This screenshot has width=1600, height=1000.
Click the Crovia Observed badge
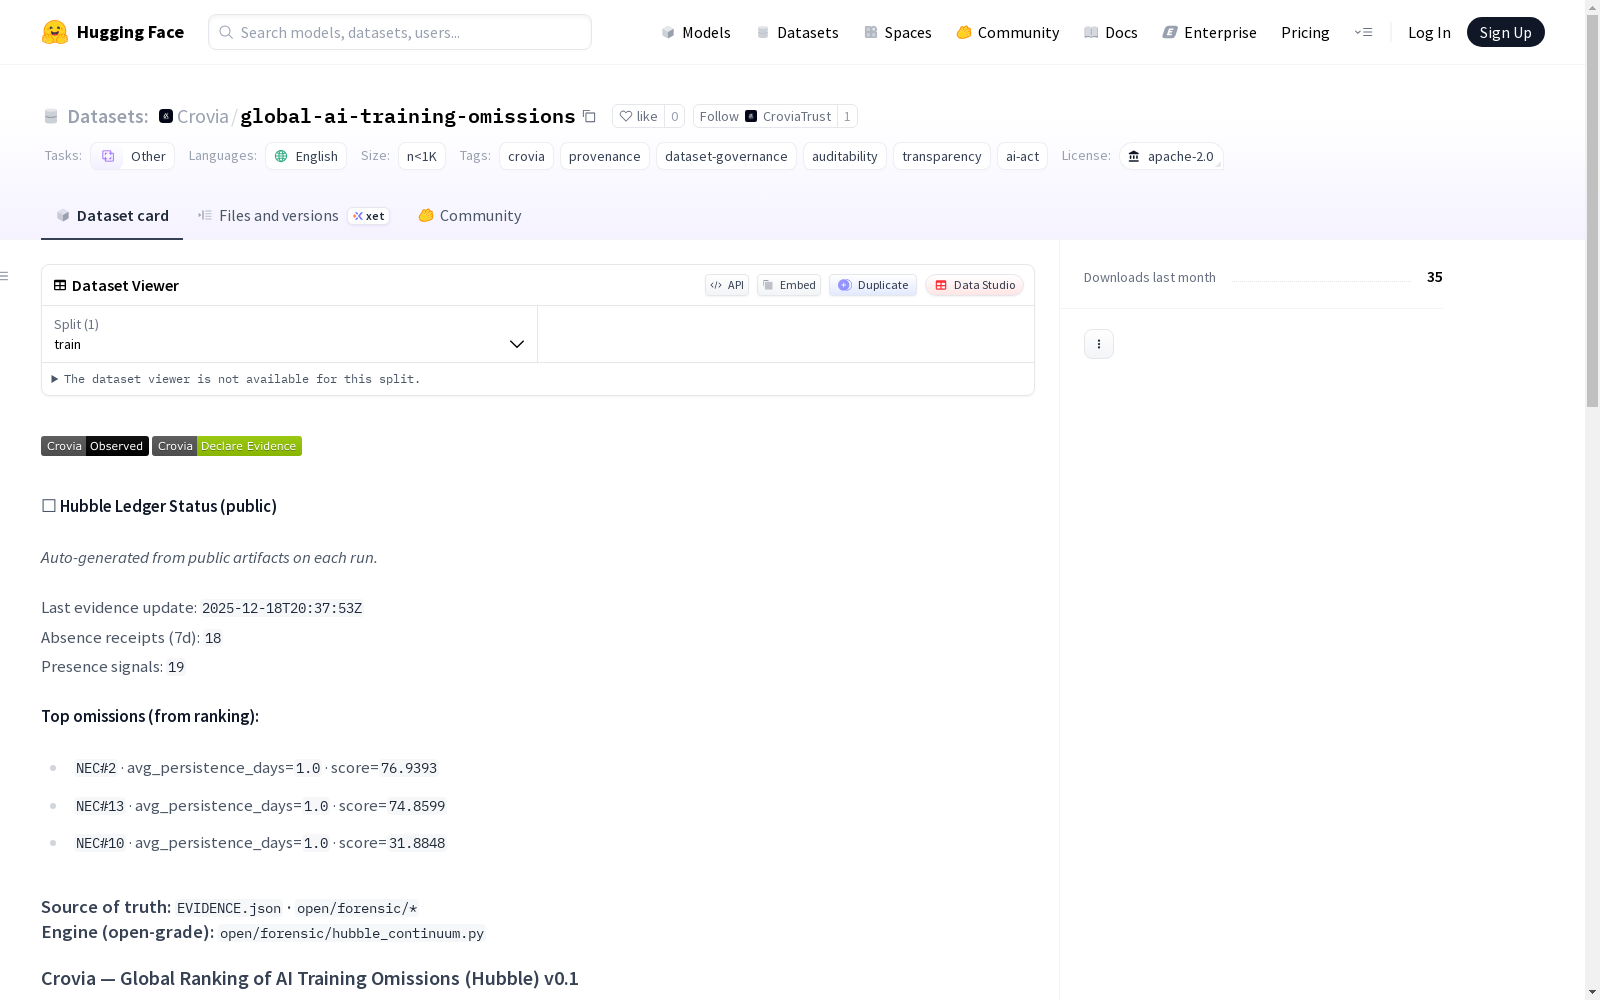point(95,446)
